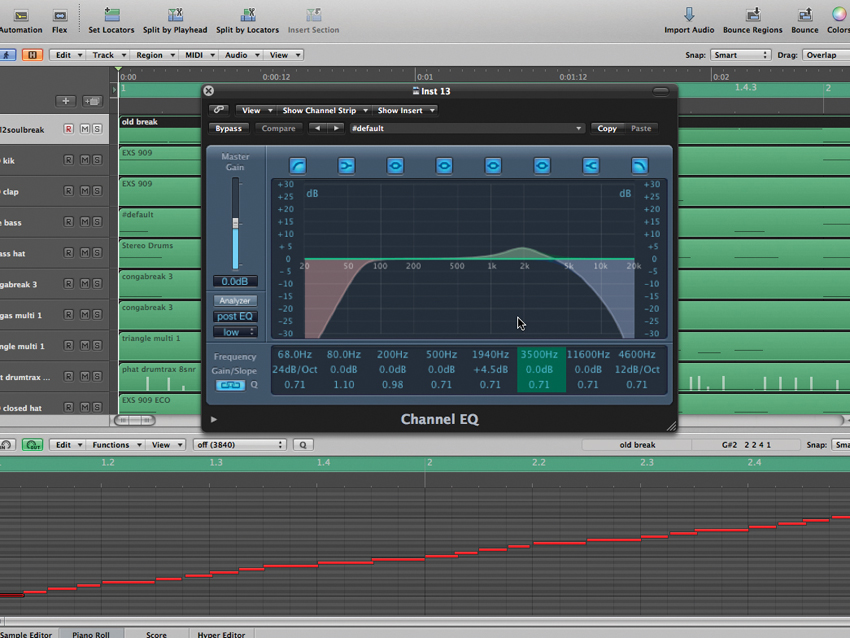
Task: Open the #default preset dropdown
Action: click(x=467, y=128)
